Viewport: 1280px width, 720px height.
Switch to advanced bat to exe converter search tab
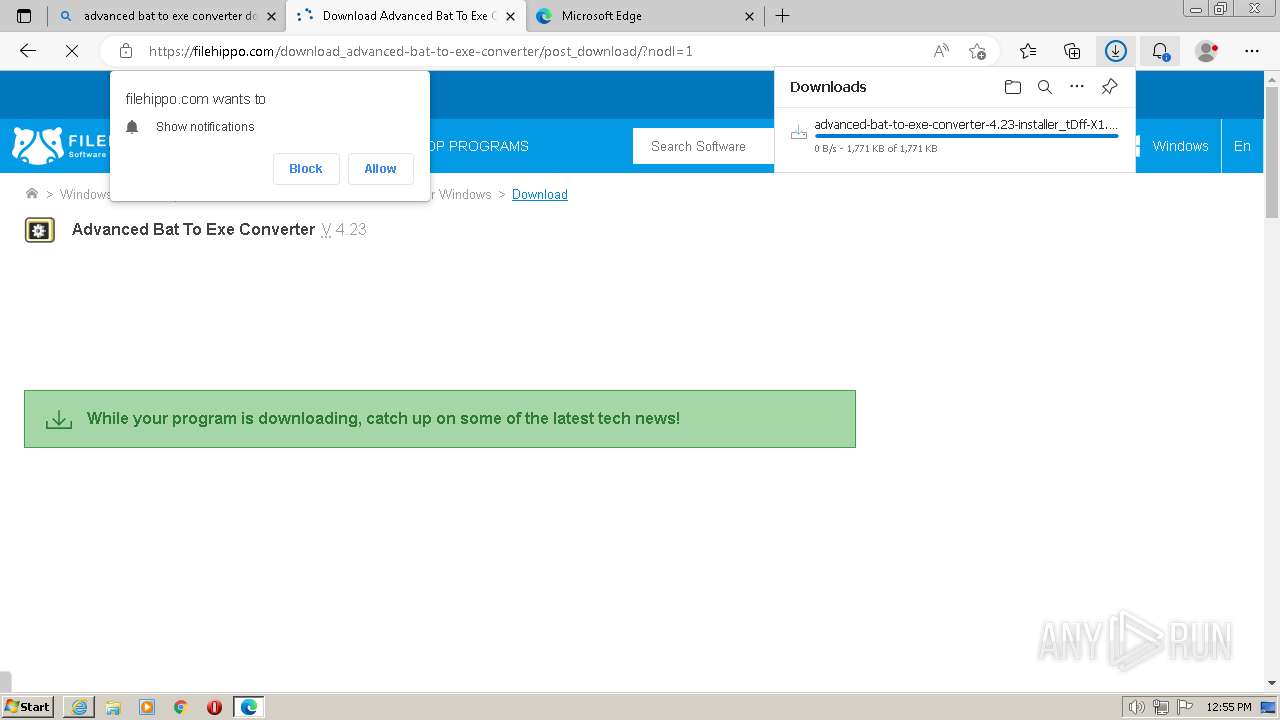click(x=166, y=16)
